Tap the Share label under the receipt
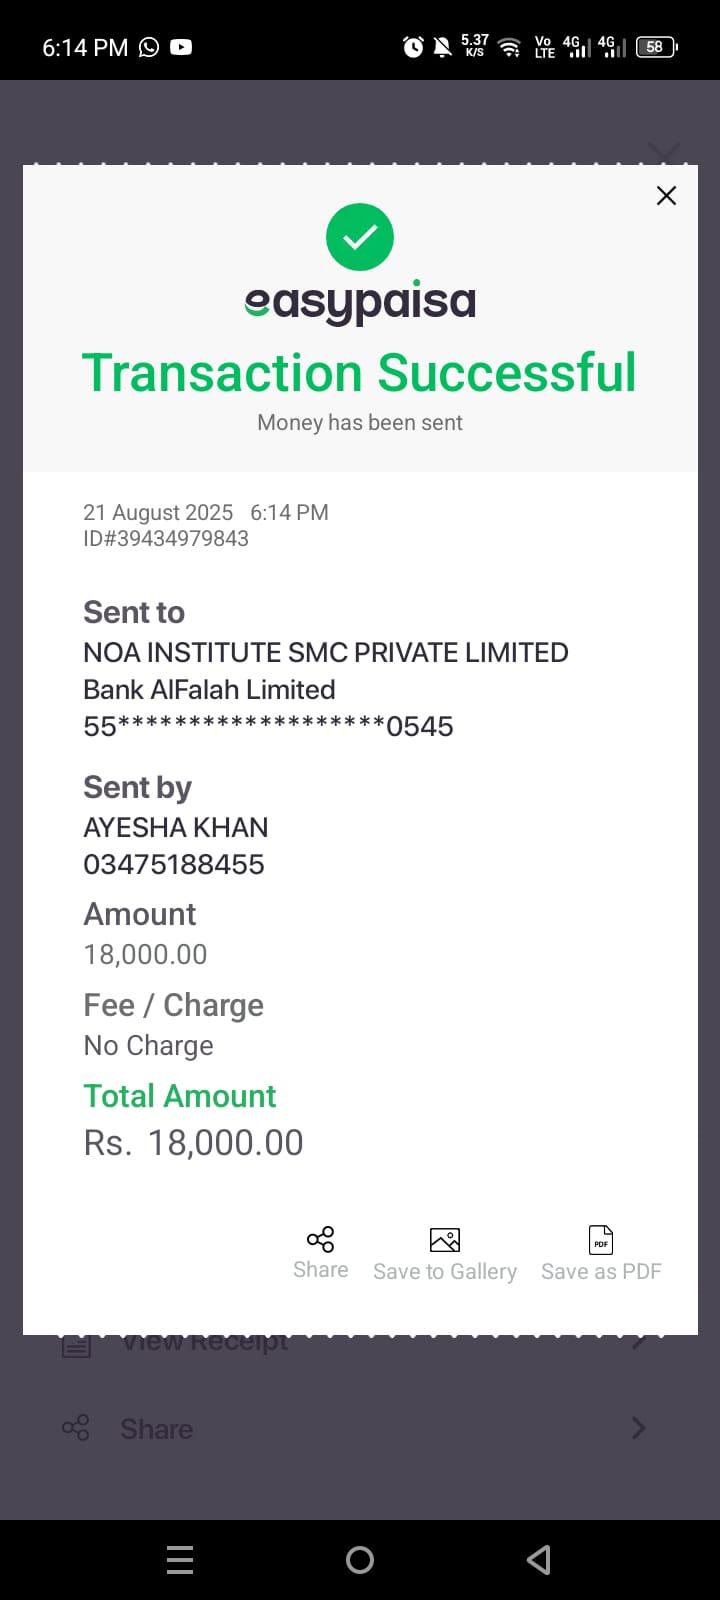Viewport: 720px width, 1600px height. (320, 1270)
